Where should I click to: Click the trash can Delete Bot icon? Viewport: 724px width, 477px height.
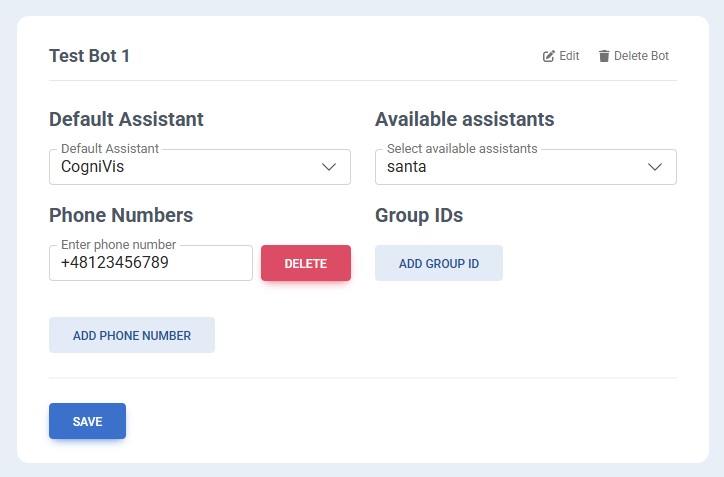[604, 56]
